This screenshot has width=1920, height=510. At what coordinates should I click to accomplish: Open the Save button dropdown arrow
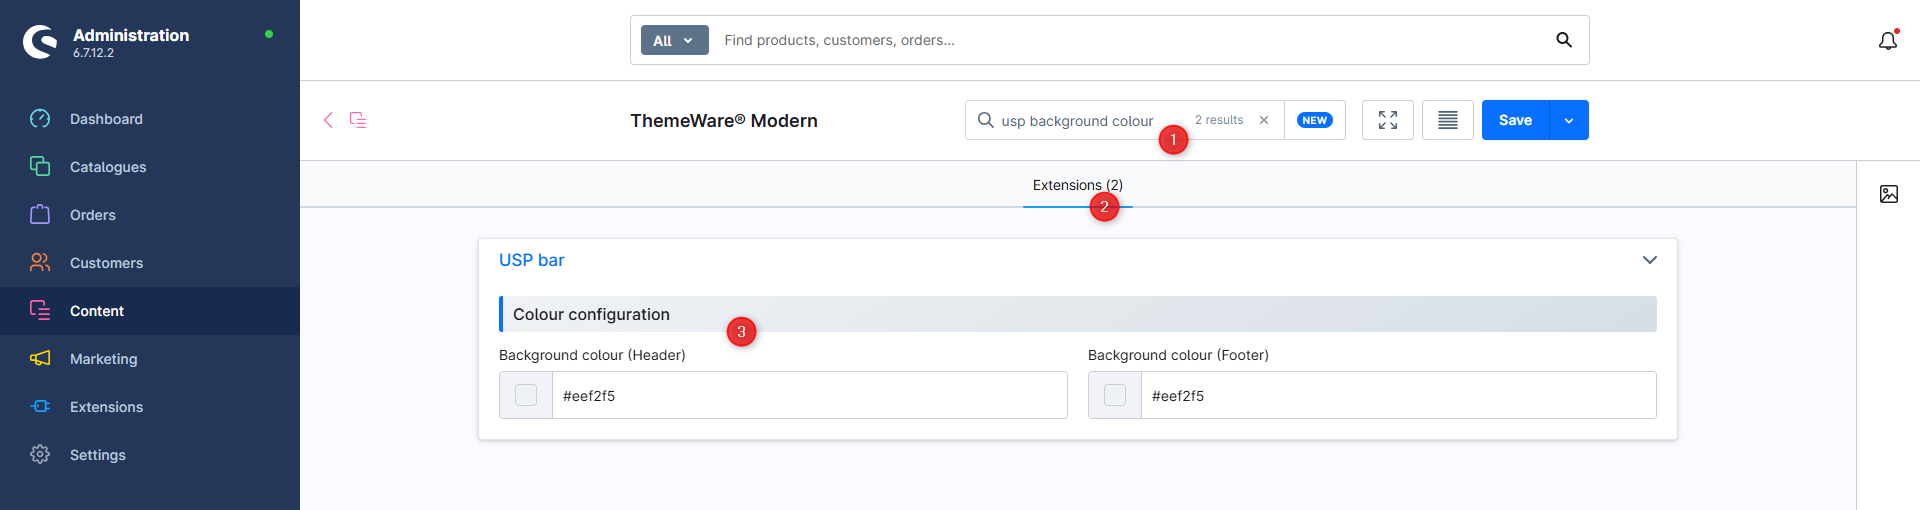pos(1569,120)
